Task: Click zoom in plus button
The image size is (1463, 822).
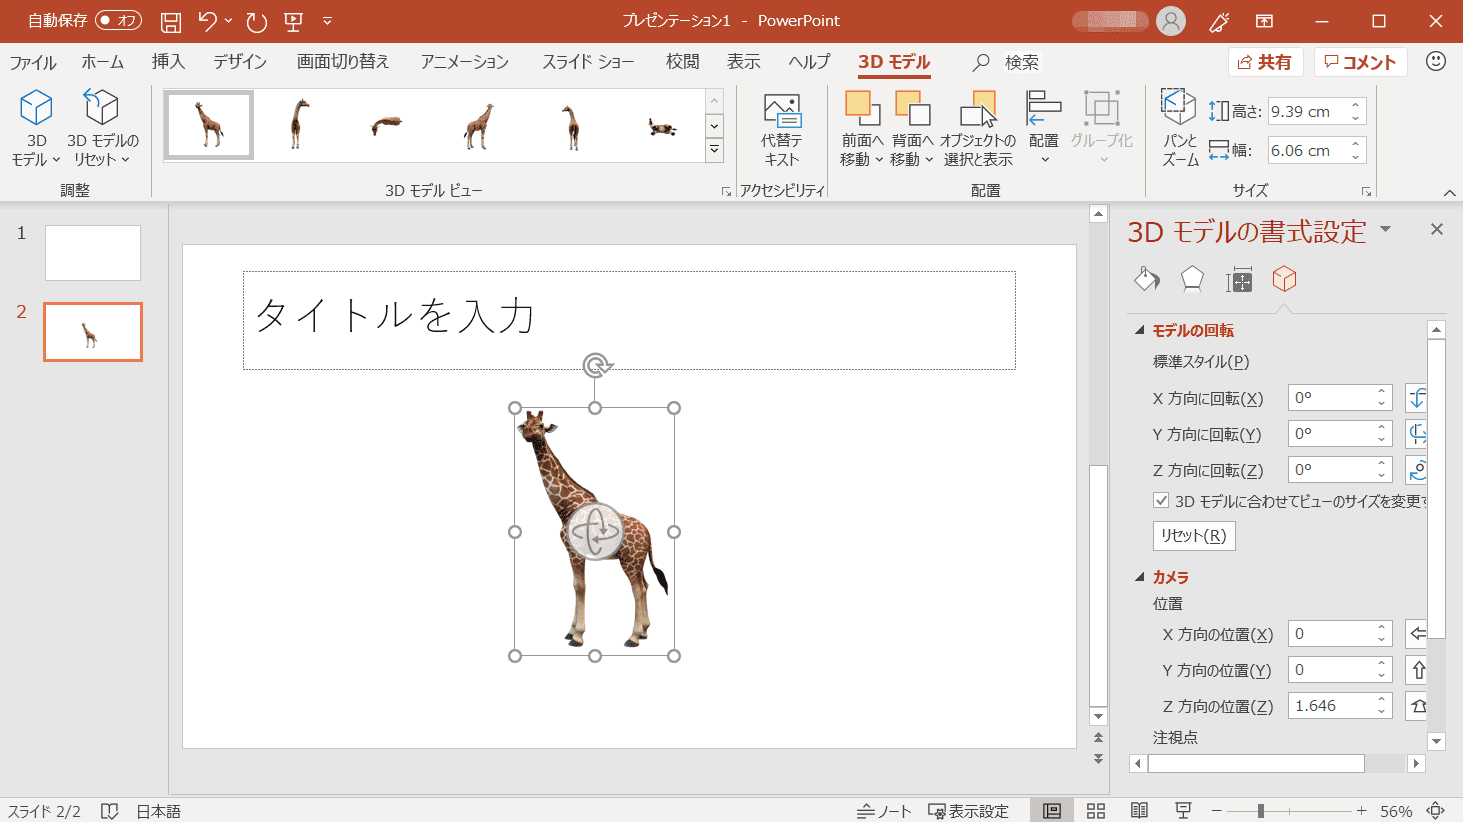Action: (x=1361, y=811)
